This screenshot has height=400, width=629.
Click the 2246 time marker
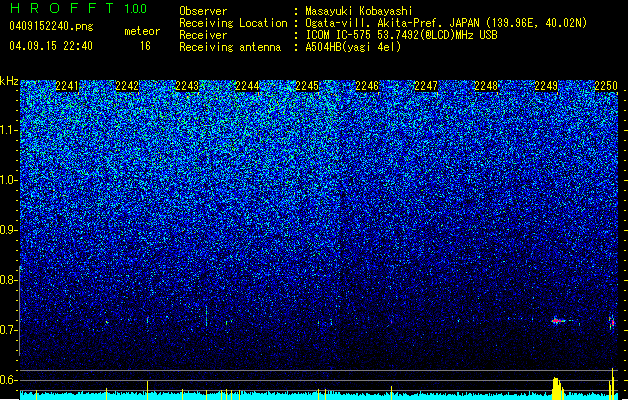367,86
